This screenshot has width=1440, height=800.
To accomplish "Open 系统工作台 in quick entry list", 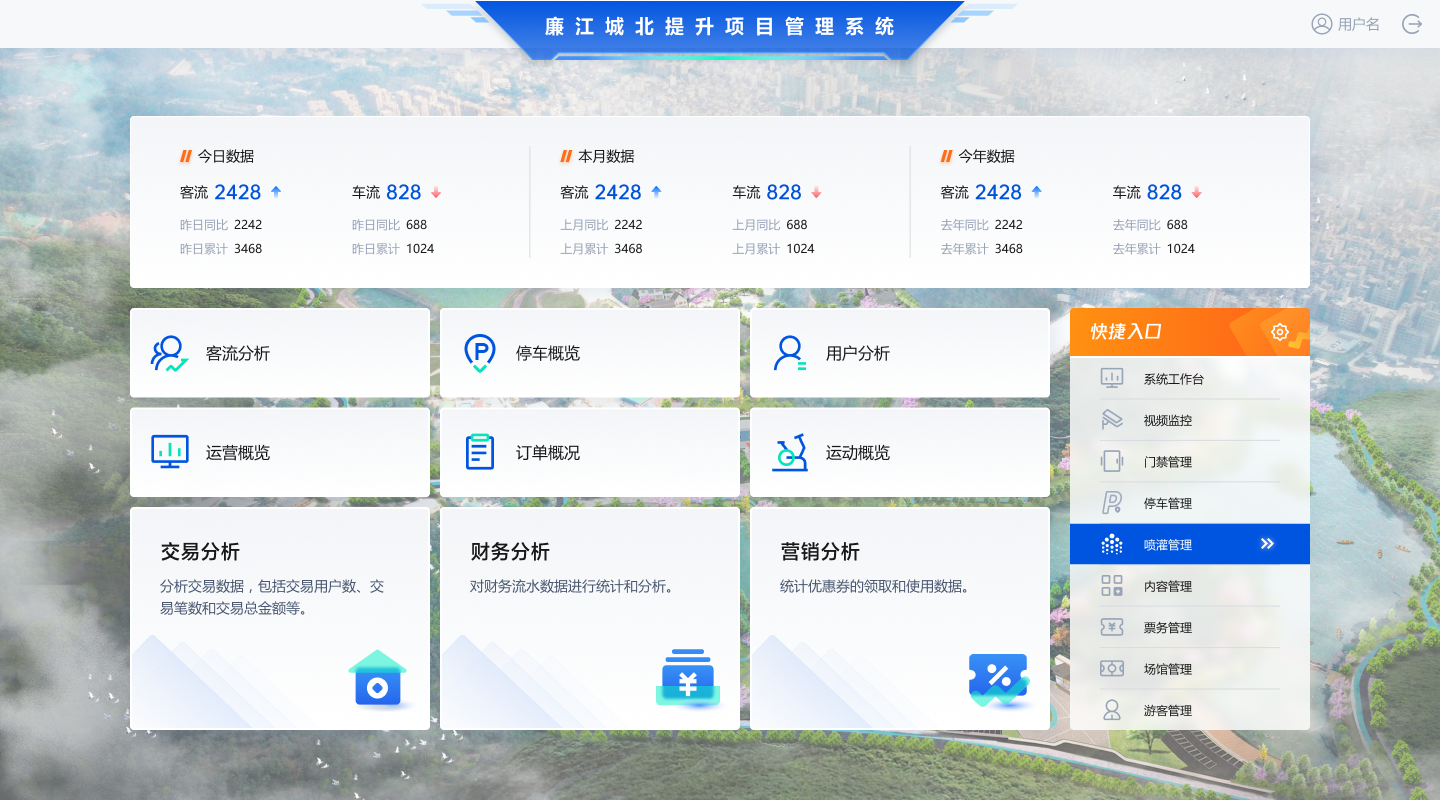I will click(x=1173, y=379).
